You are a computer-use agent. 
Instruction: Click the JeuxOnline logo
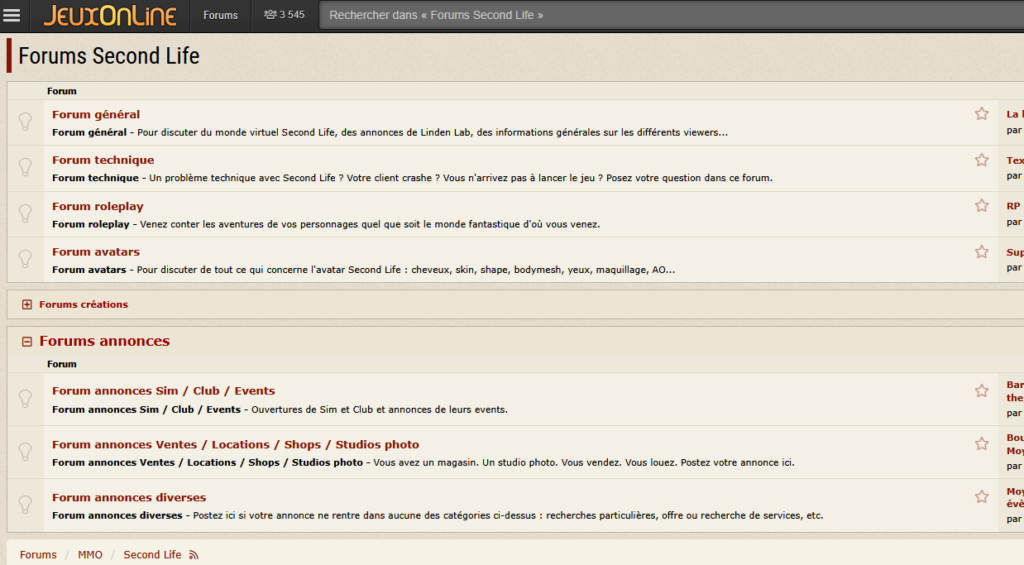(110, 15)
